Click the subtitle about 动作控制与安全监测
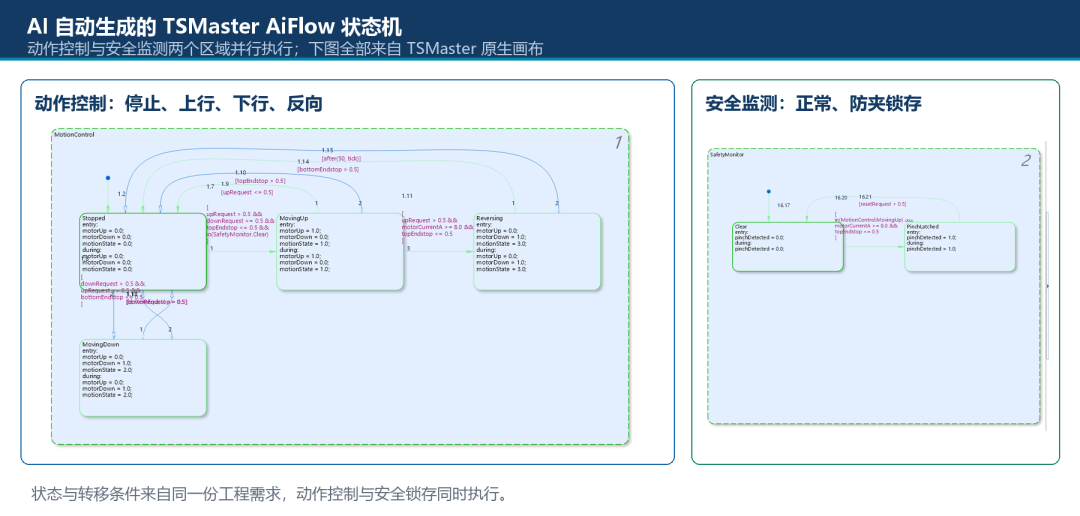1080x516 pixels. (x=285, y=49)
